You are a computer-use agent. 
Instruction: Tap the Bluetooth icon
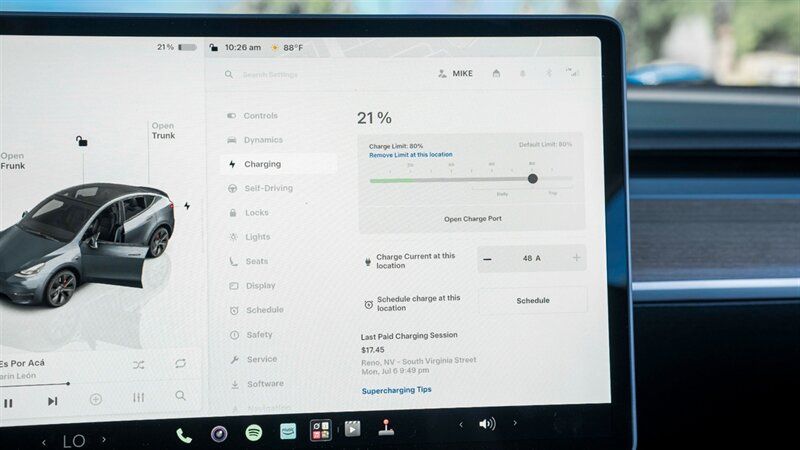pyautogui.click(x=549, y=73)
